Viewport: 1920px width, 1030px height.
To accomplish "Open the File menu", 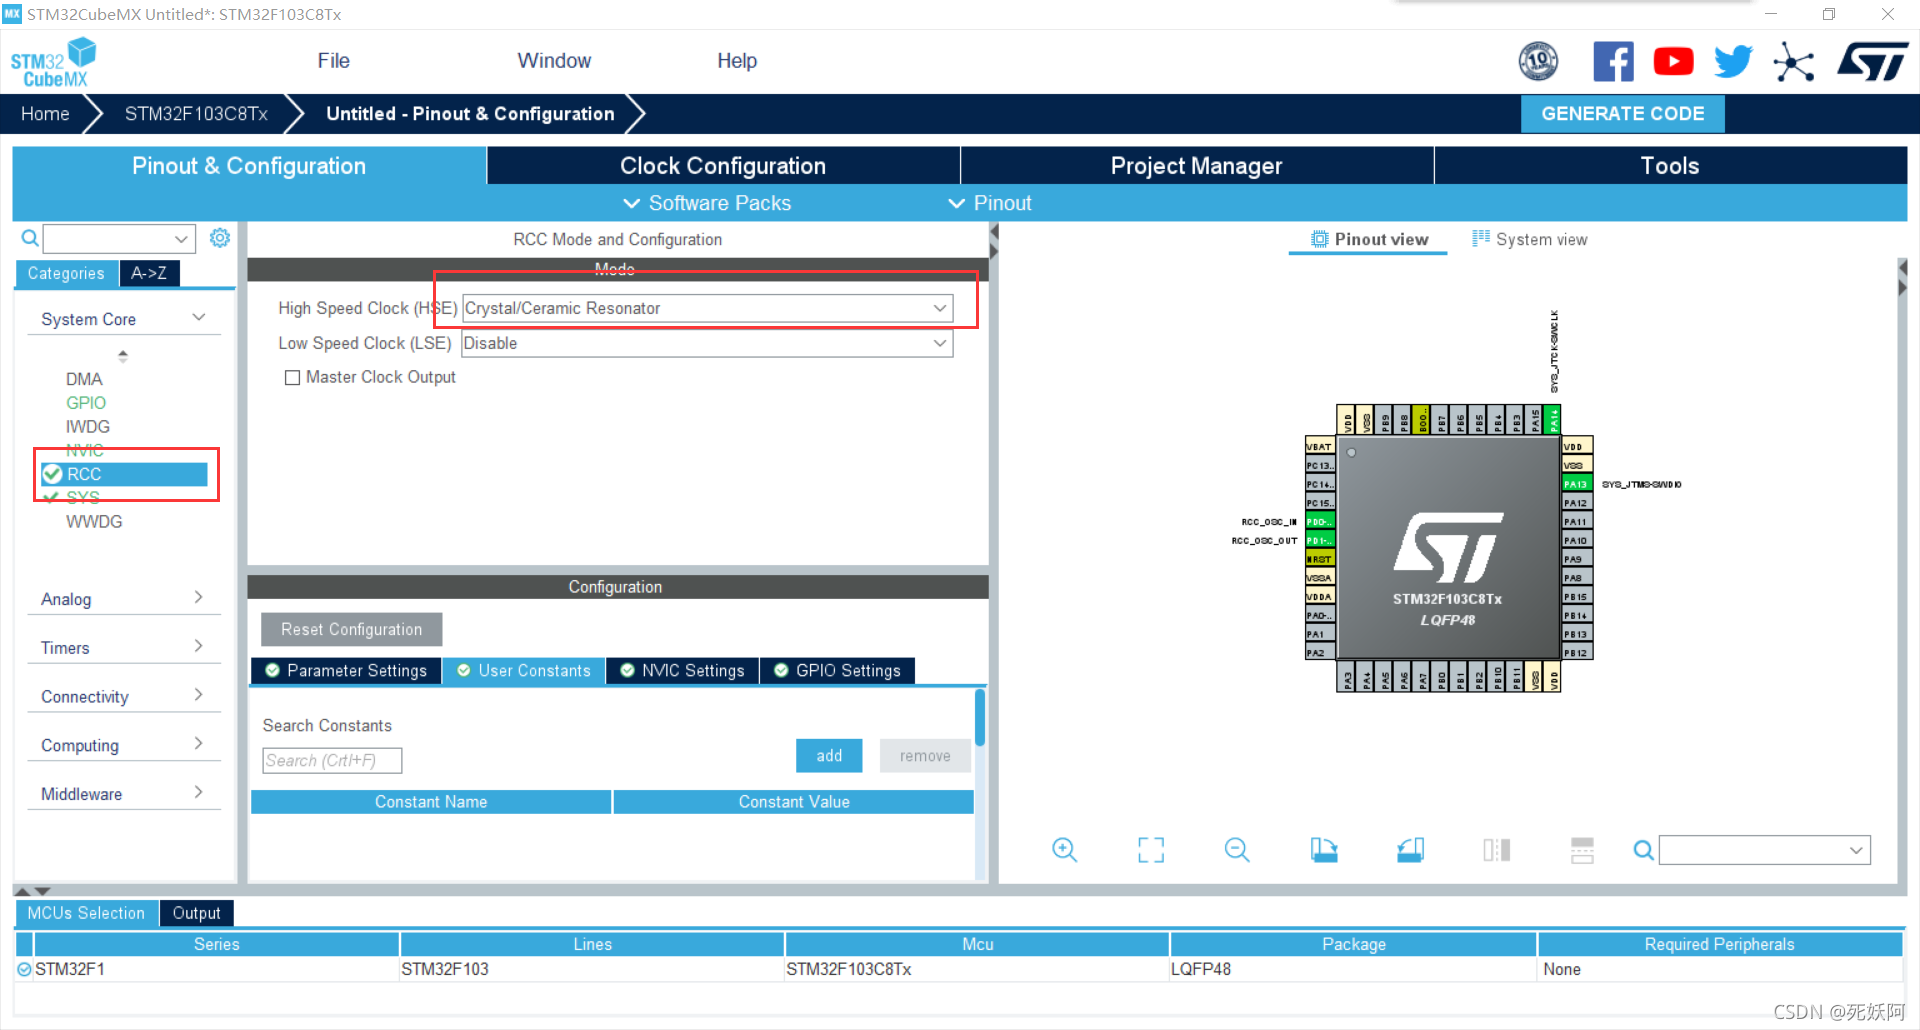I will coord(333,61).
